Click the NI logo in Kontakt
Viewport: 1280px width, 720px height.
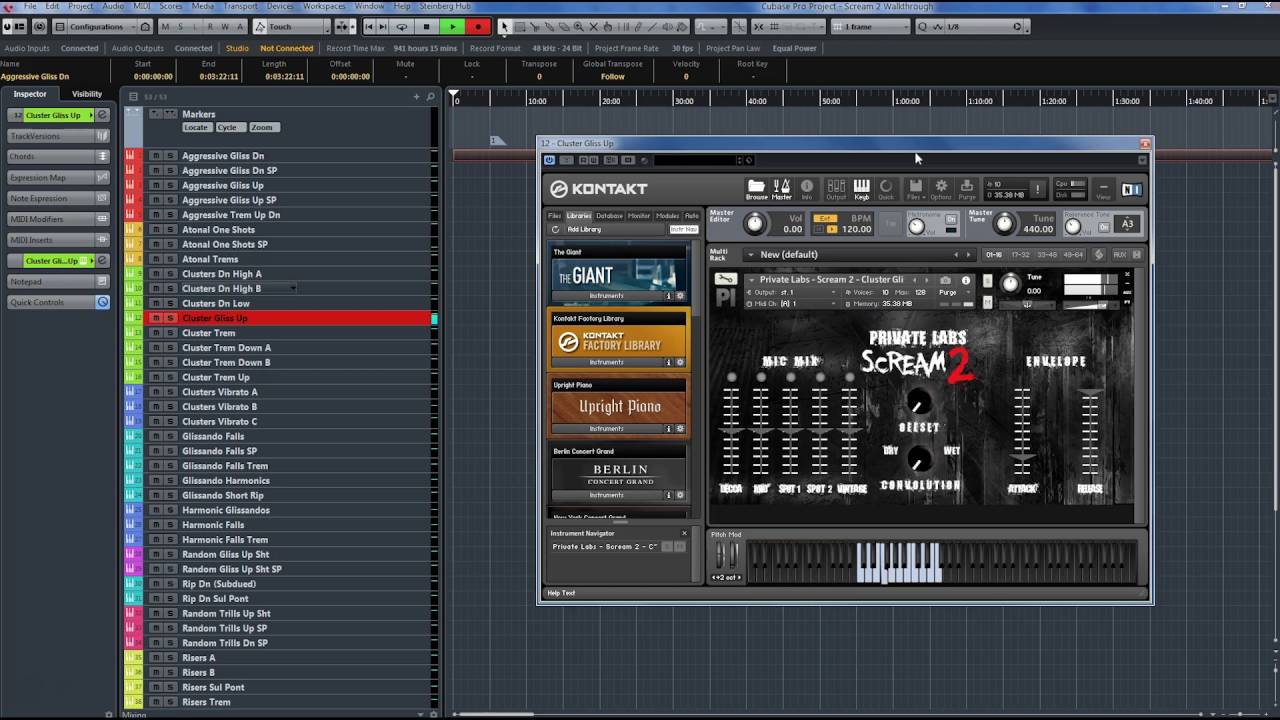[1131, 189]
